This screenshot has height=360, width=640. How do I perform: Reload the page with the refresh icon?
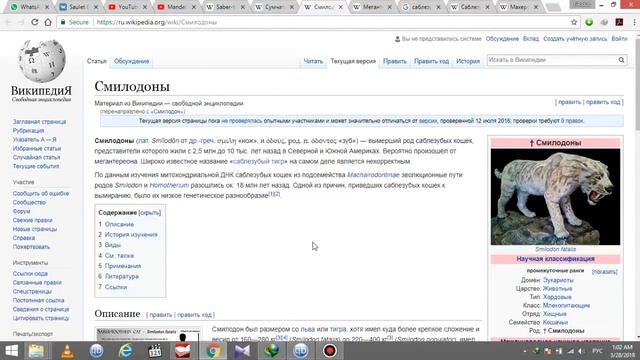pyautogui.click(x=35, y=22)
